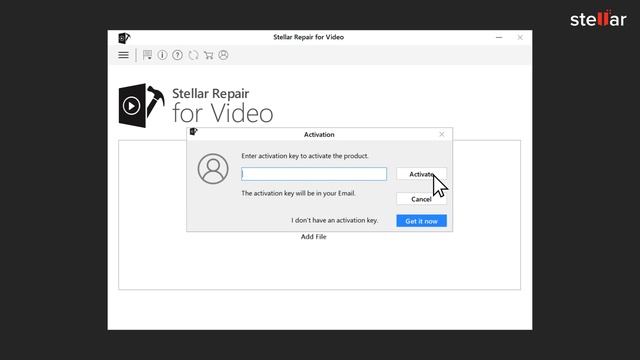Click the account activation toolbar icon
Screen dimensions: 640x360
pos(223,55)
